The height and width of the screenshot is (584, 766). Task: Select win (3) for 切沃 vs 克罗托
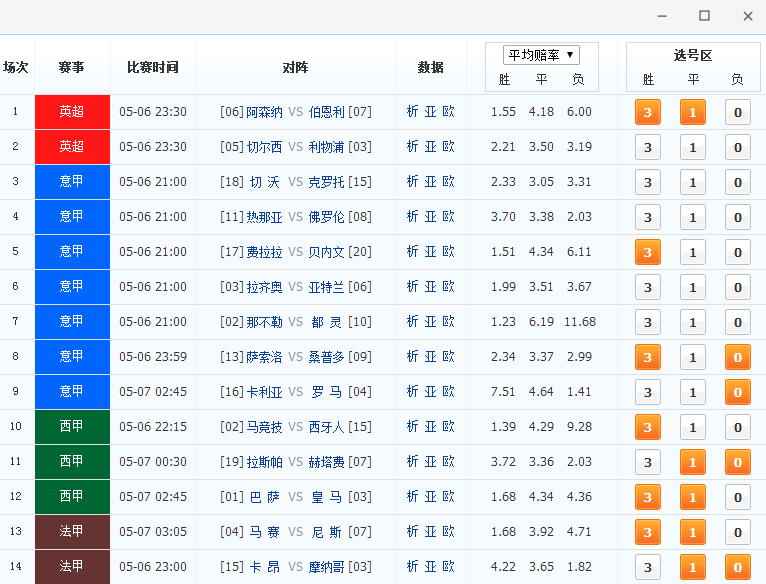coord(648,182)
